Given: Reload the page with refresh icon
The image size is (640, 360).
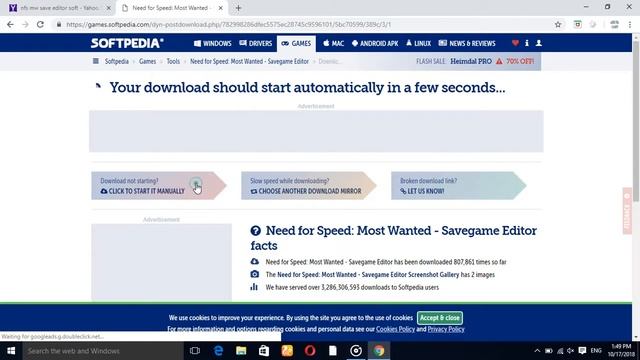Looking at the screenshot, I should pos(40,24).
